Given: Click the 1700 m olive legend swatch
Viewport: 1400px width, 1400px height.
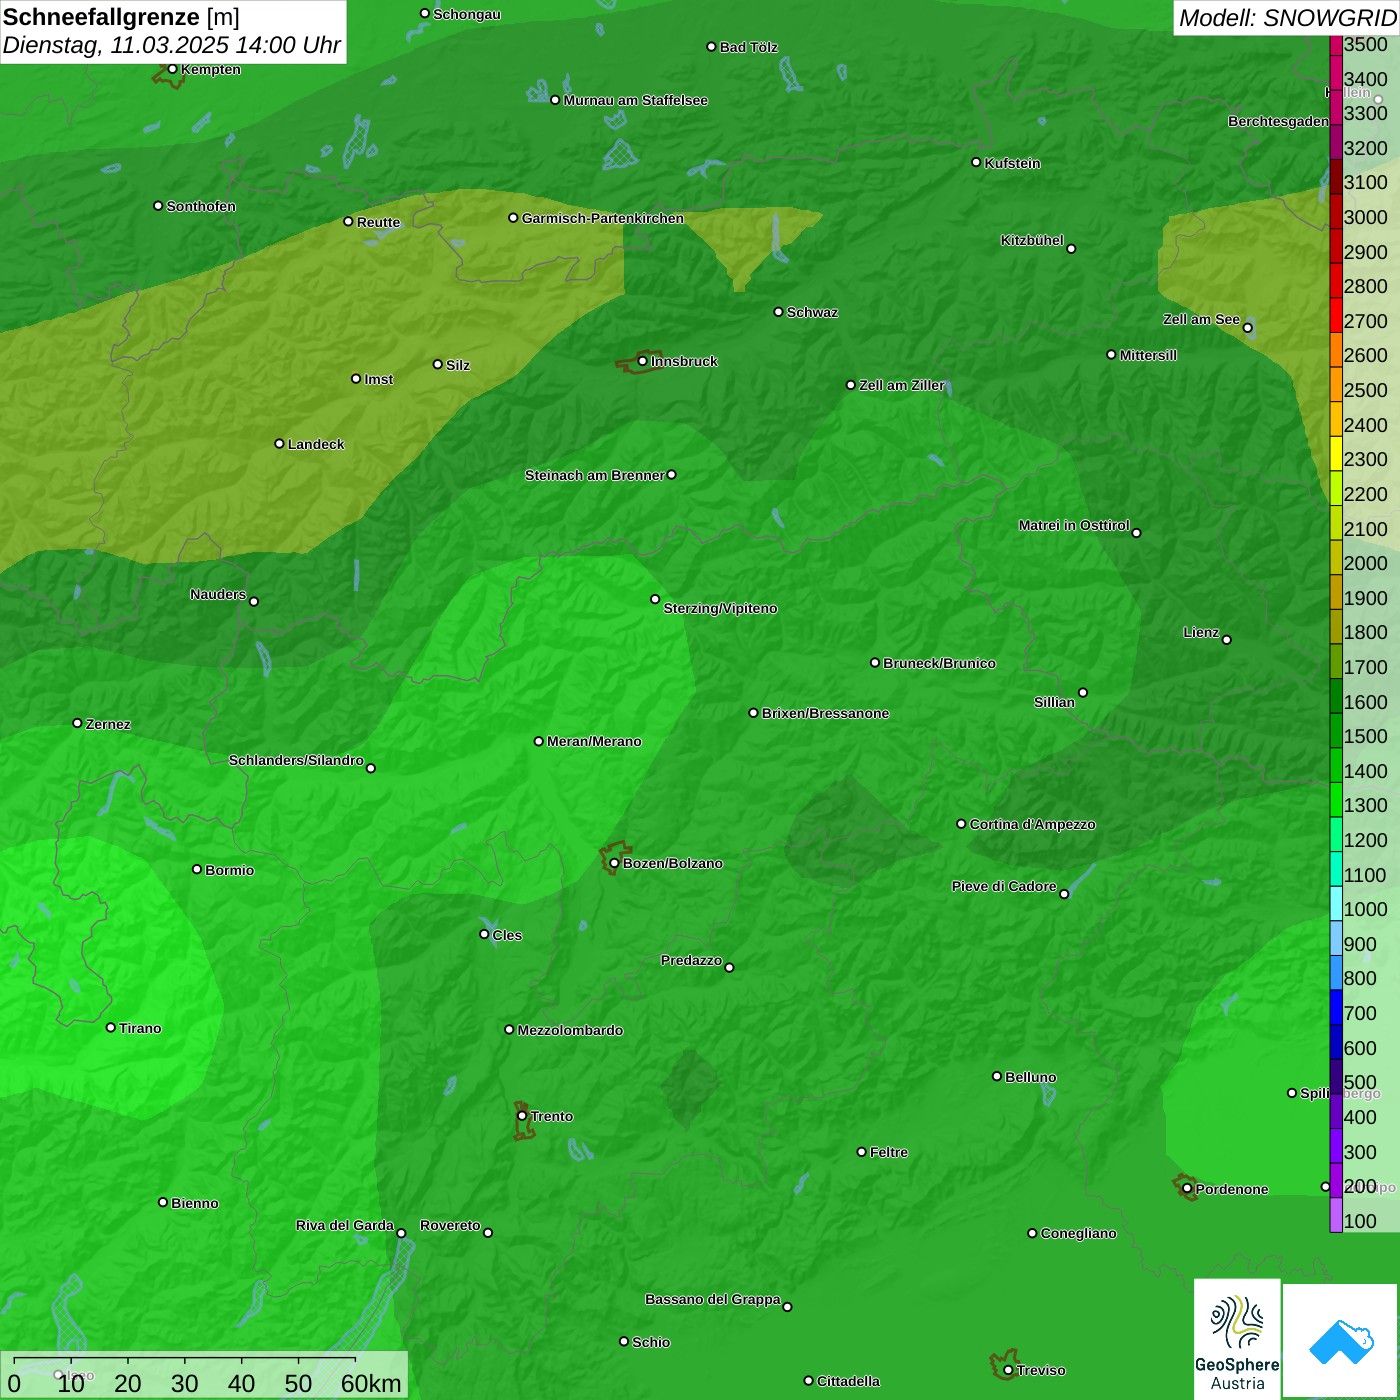Looking at the screenshot, I should point(1336,662).
